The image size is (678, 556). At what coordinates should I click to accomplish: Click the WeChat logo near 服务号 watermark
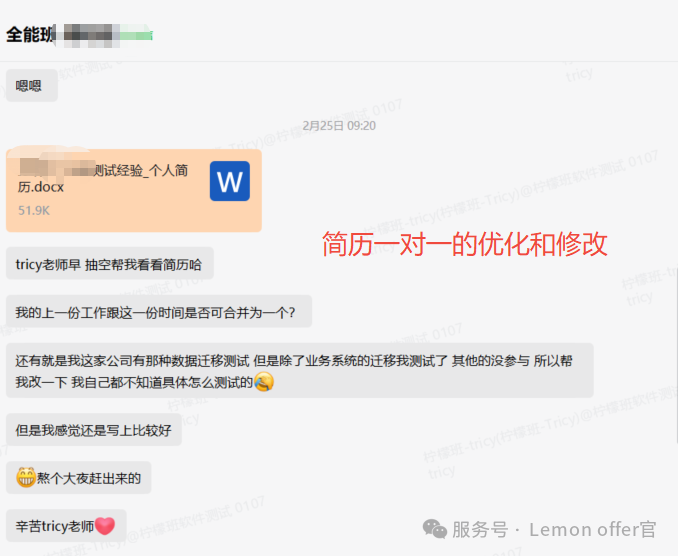[435, 529]
